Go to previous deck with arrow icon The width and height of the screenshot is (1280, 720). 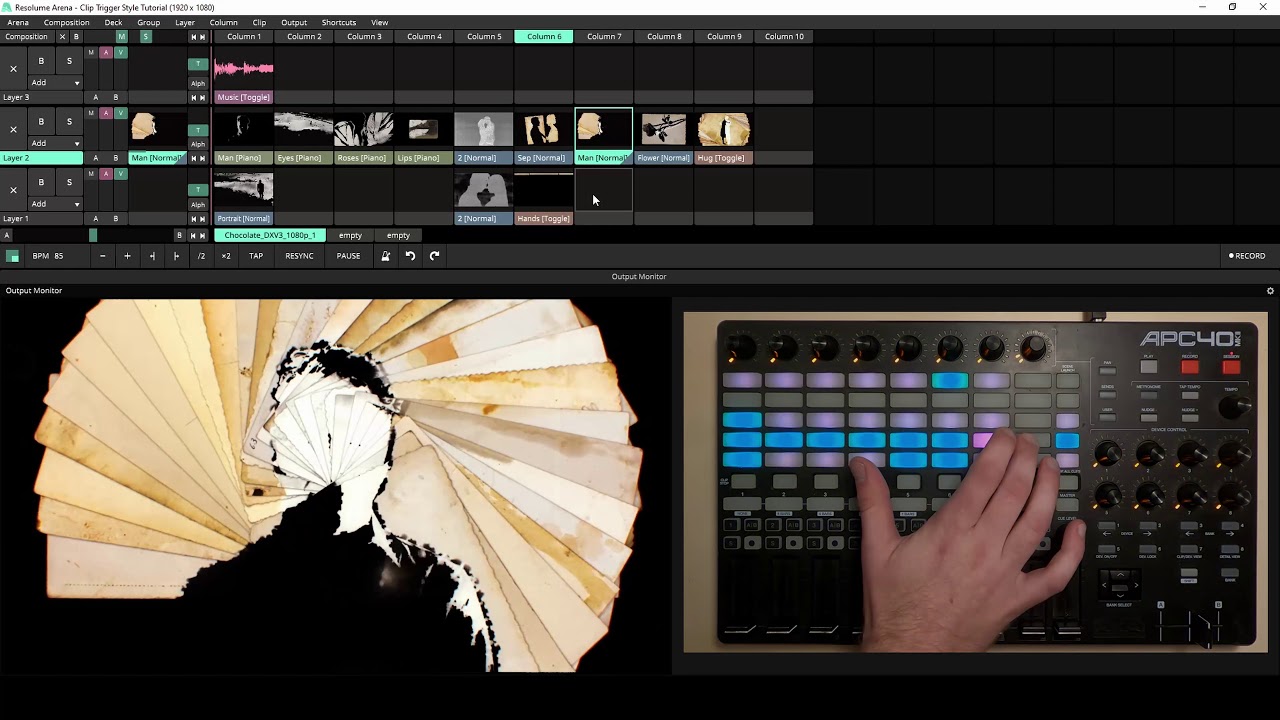(193, 236)
